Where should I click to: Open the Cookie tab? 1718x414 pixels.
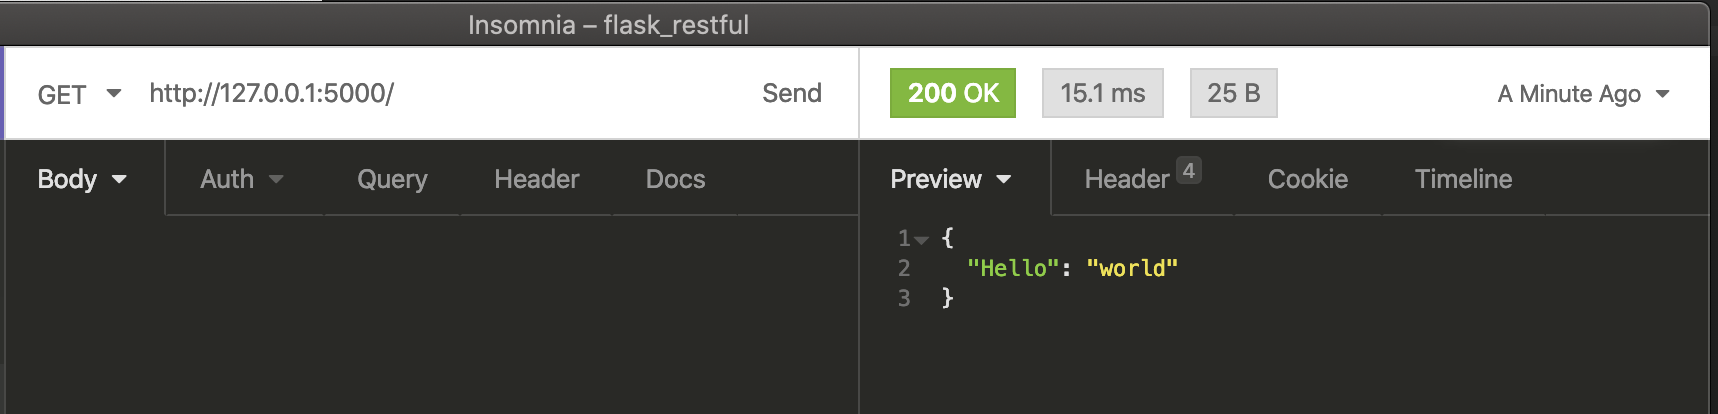[1307, 179]
